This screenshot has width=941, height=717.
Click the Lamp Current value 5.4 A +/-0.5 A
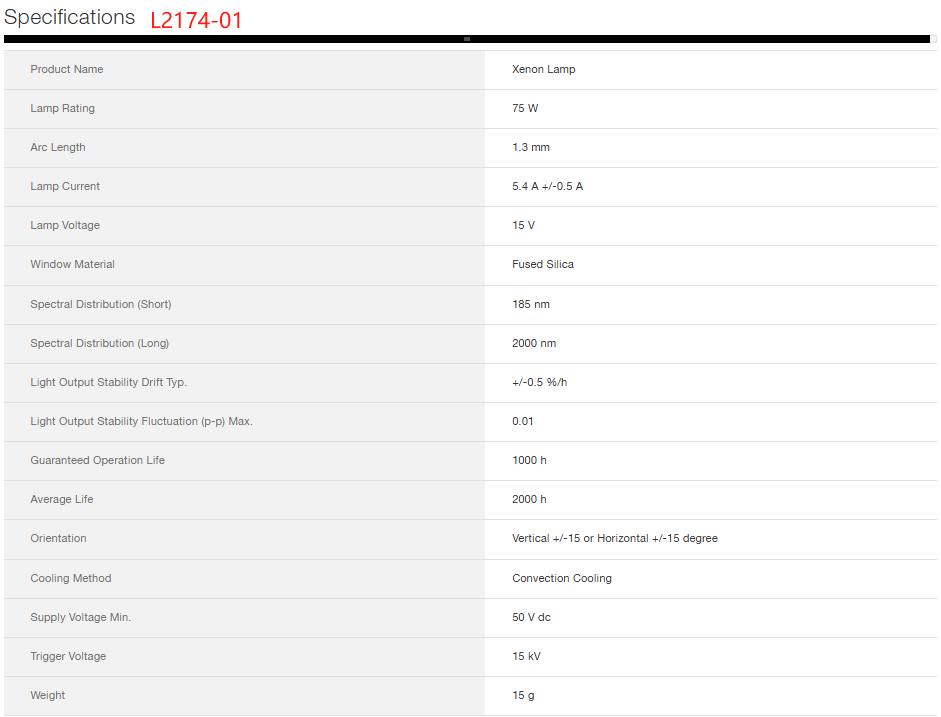tap(547, 186)
